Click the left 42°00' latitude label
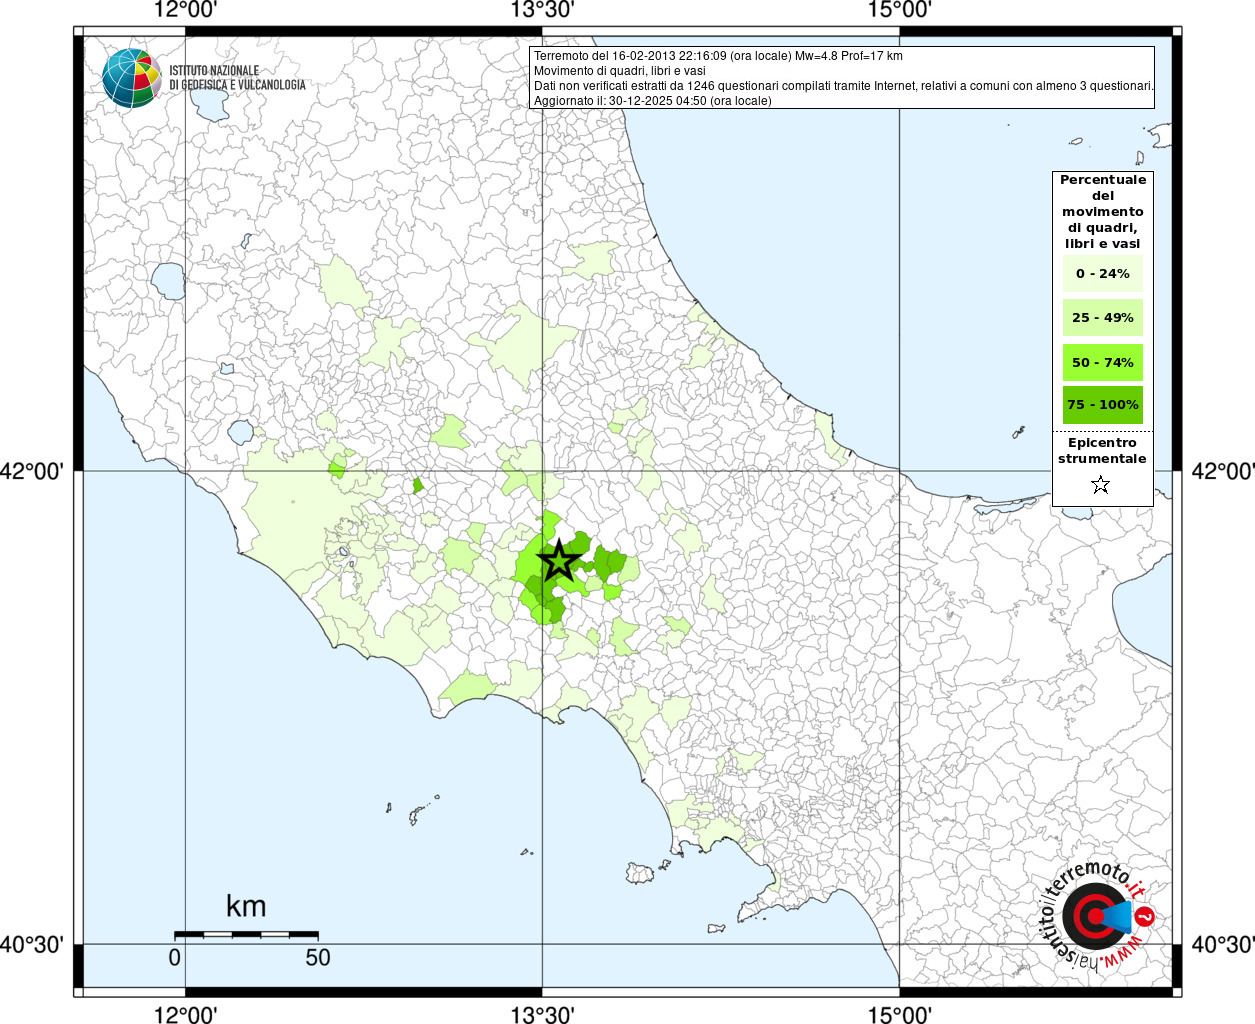 (x=32, y=471)
